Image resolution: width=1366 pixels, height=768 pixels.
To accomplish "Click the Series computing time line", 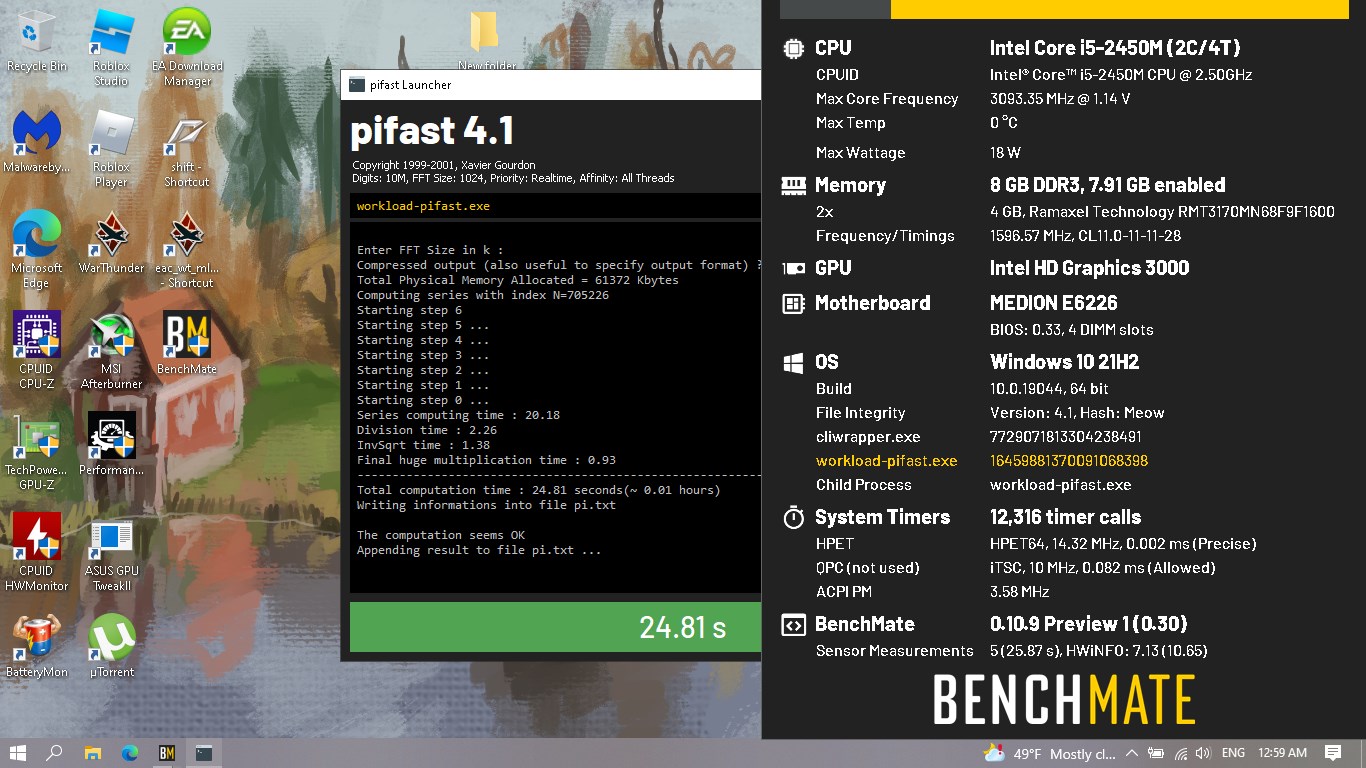I will (x=458, y=415).
